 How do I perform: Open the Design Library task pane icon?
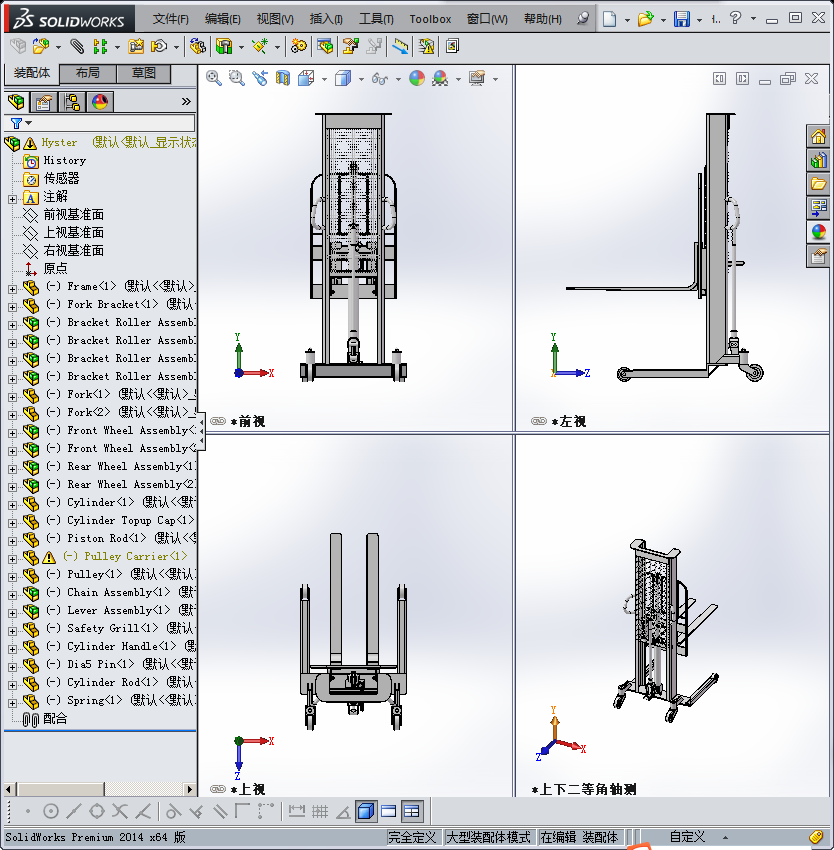pos(818,160)
